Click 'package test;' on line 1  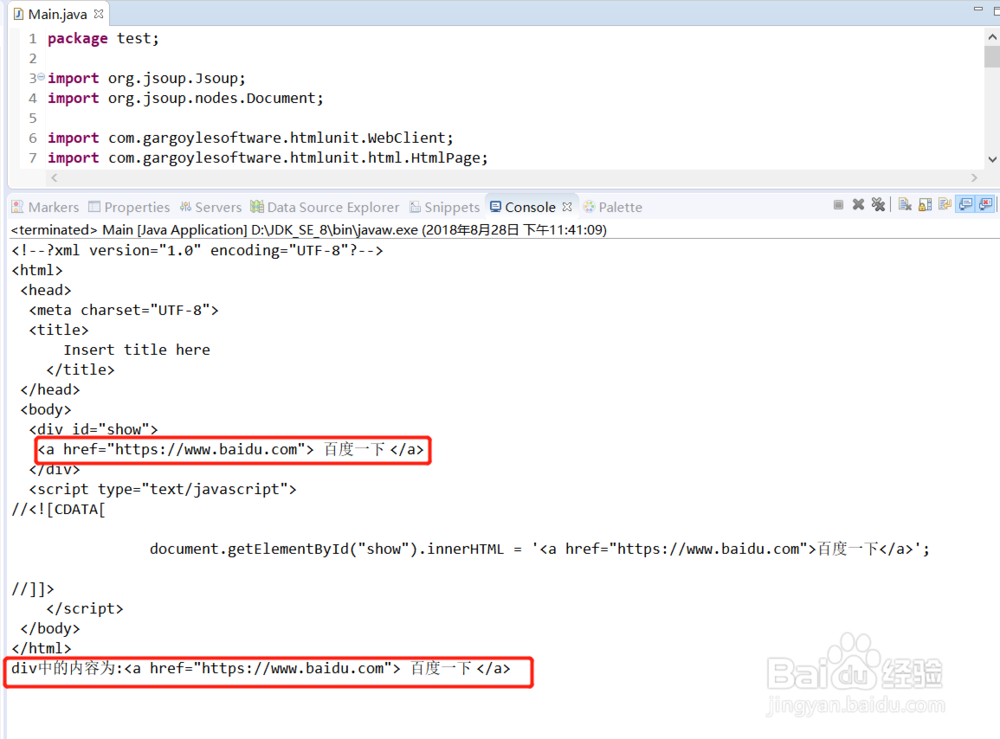pyautogui.click(x=103, y=38)
